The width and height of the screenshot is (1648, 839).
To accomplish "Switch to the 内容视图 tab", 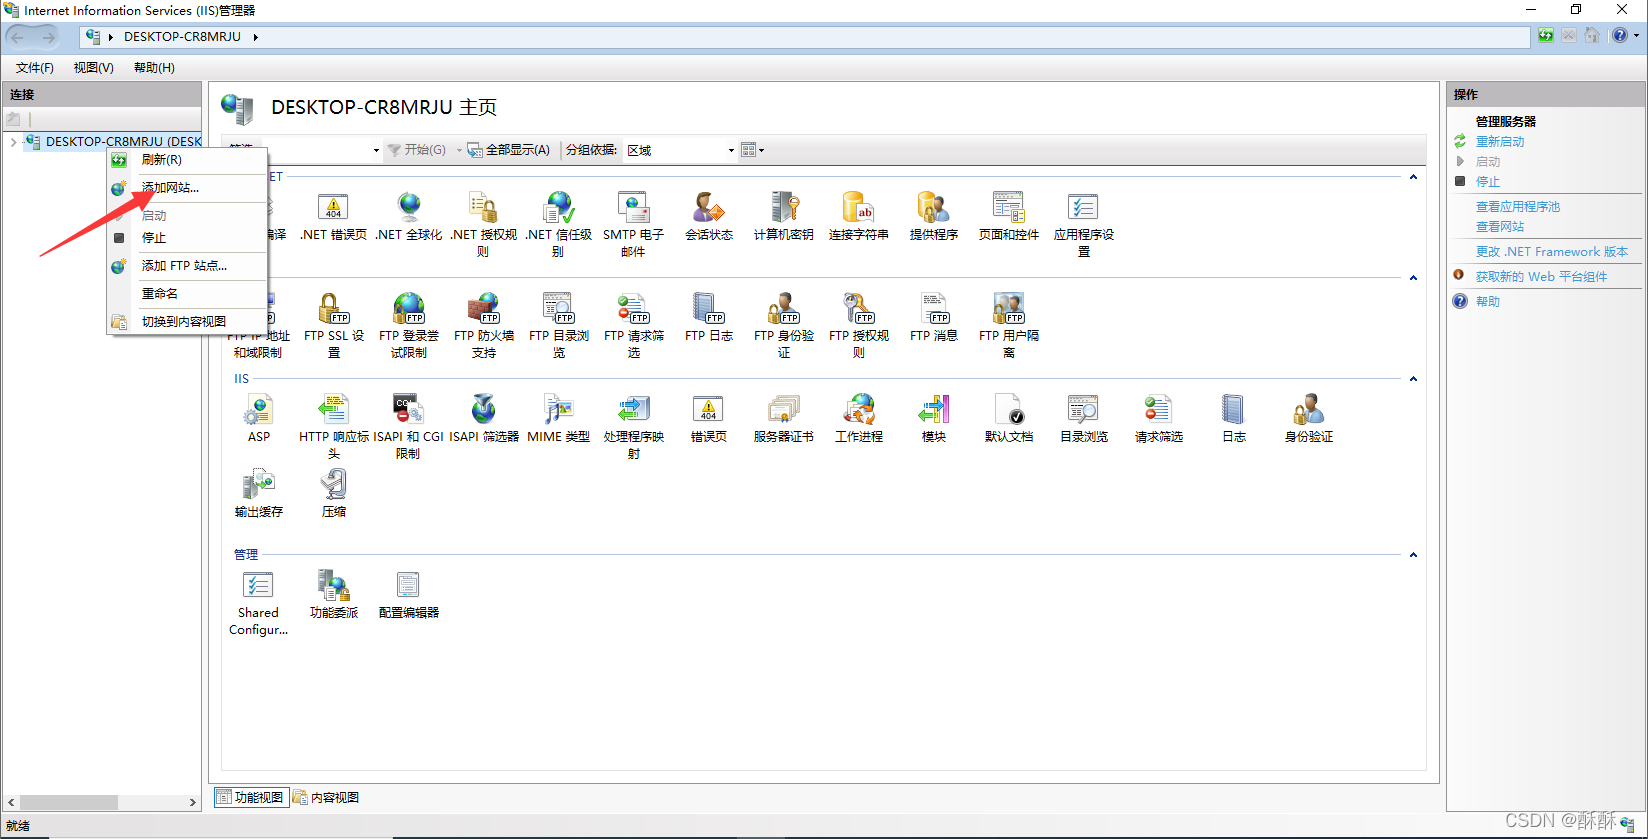I will pyautogui.click(x=326, y=798).
